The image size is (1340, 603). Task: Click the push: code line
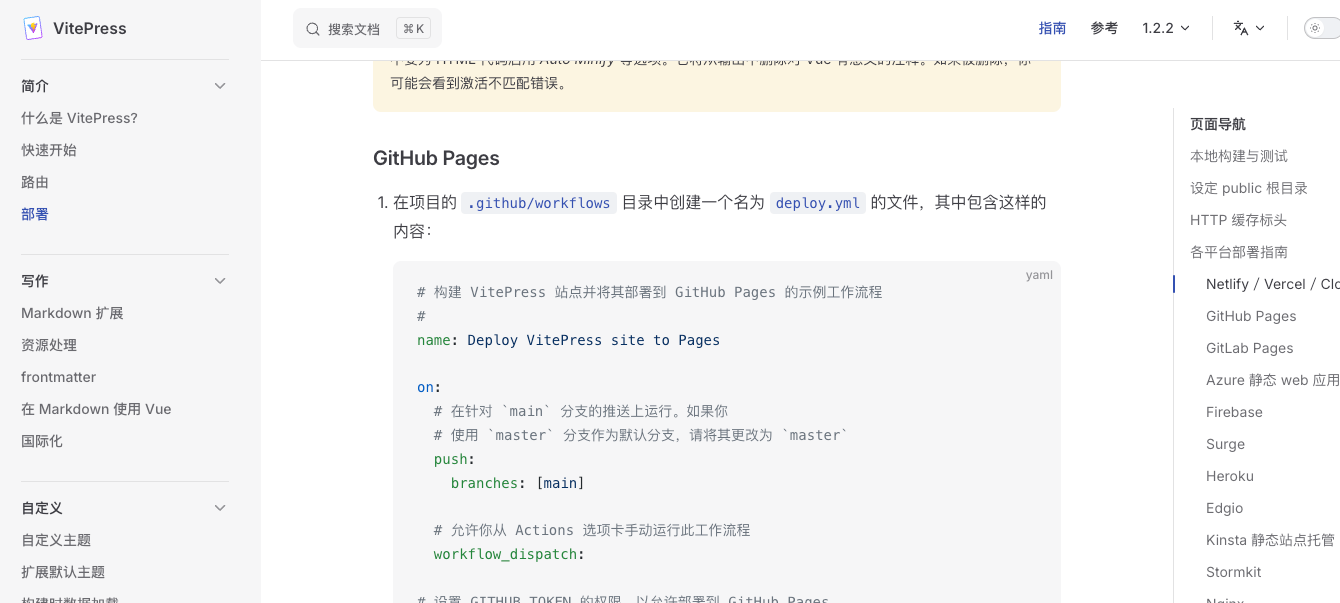pos(454,459)
